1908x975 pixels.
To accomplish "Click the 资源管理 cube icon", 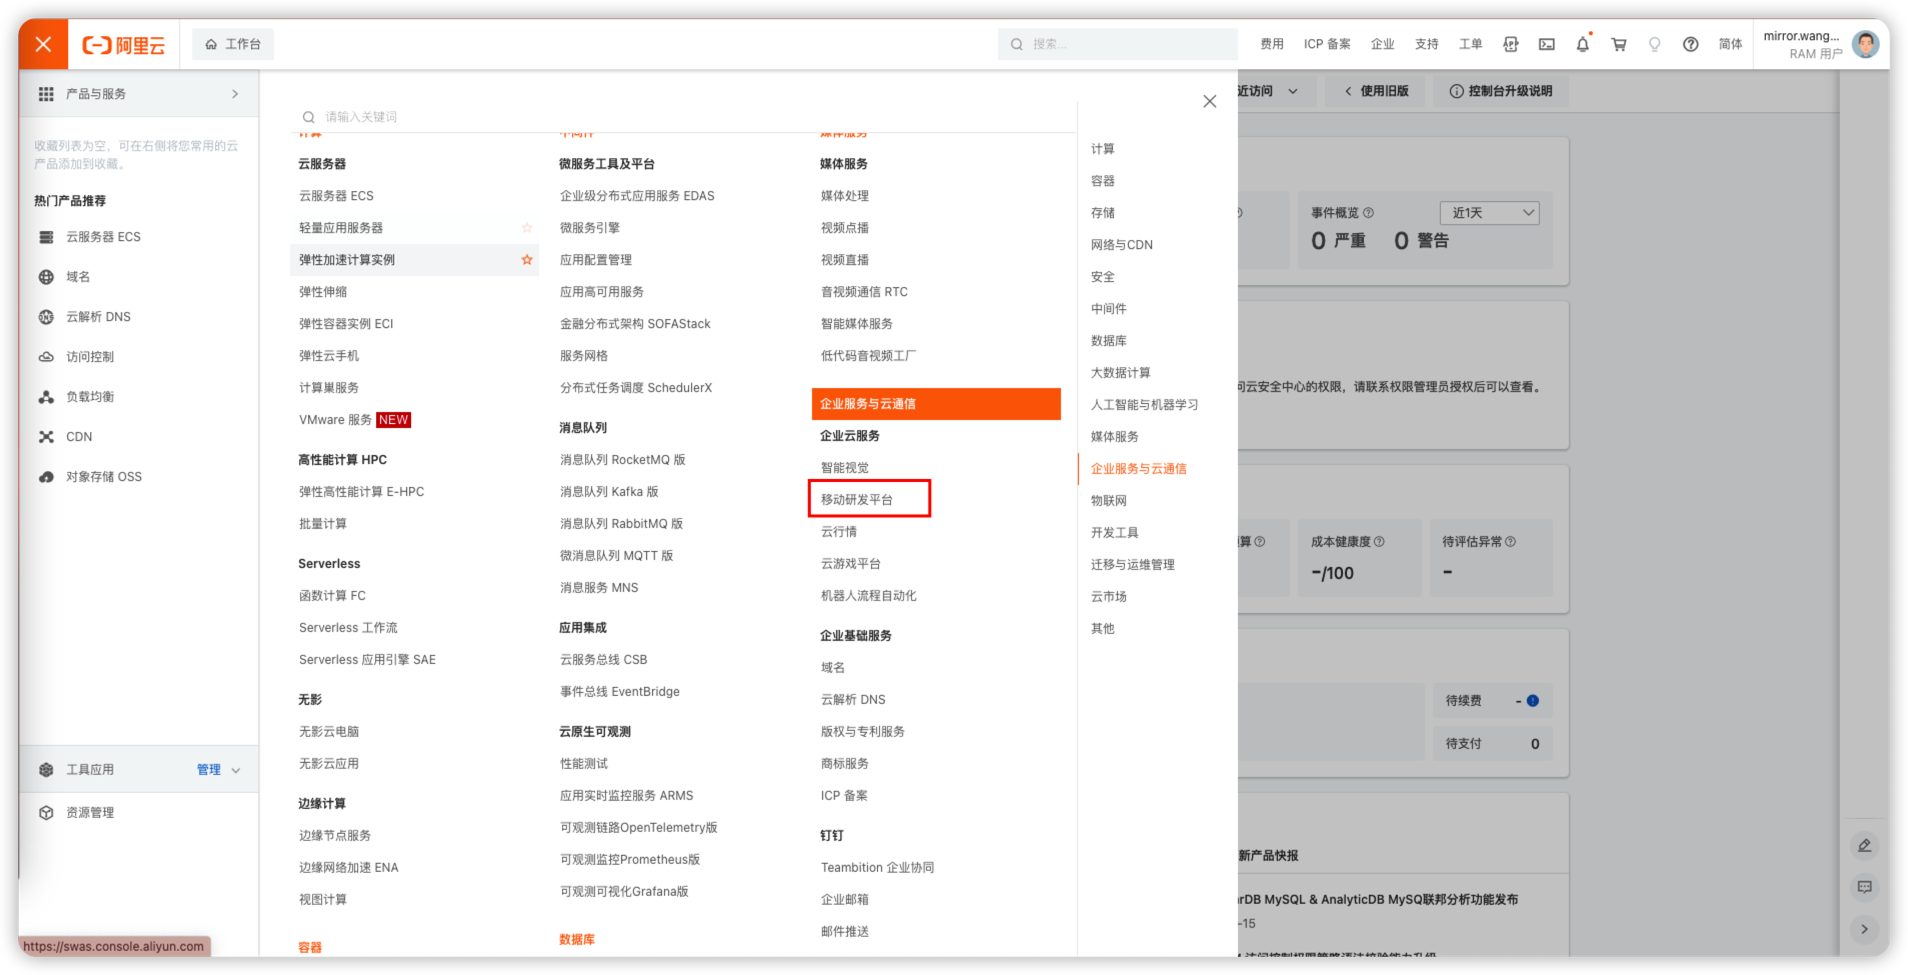I will pyautogui.click(x=46, y=813).
